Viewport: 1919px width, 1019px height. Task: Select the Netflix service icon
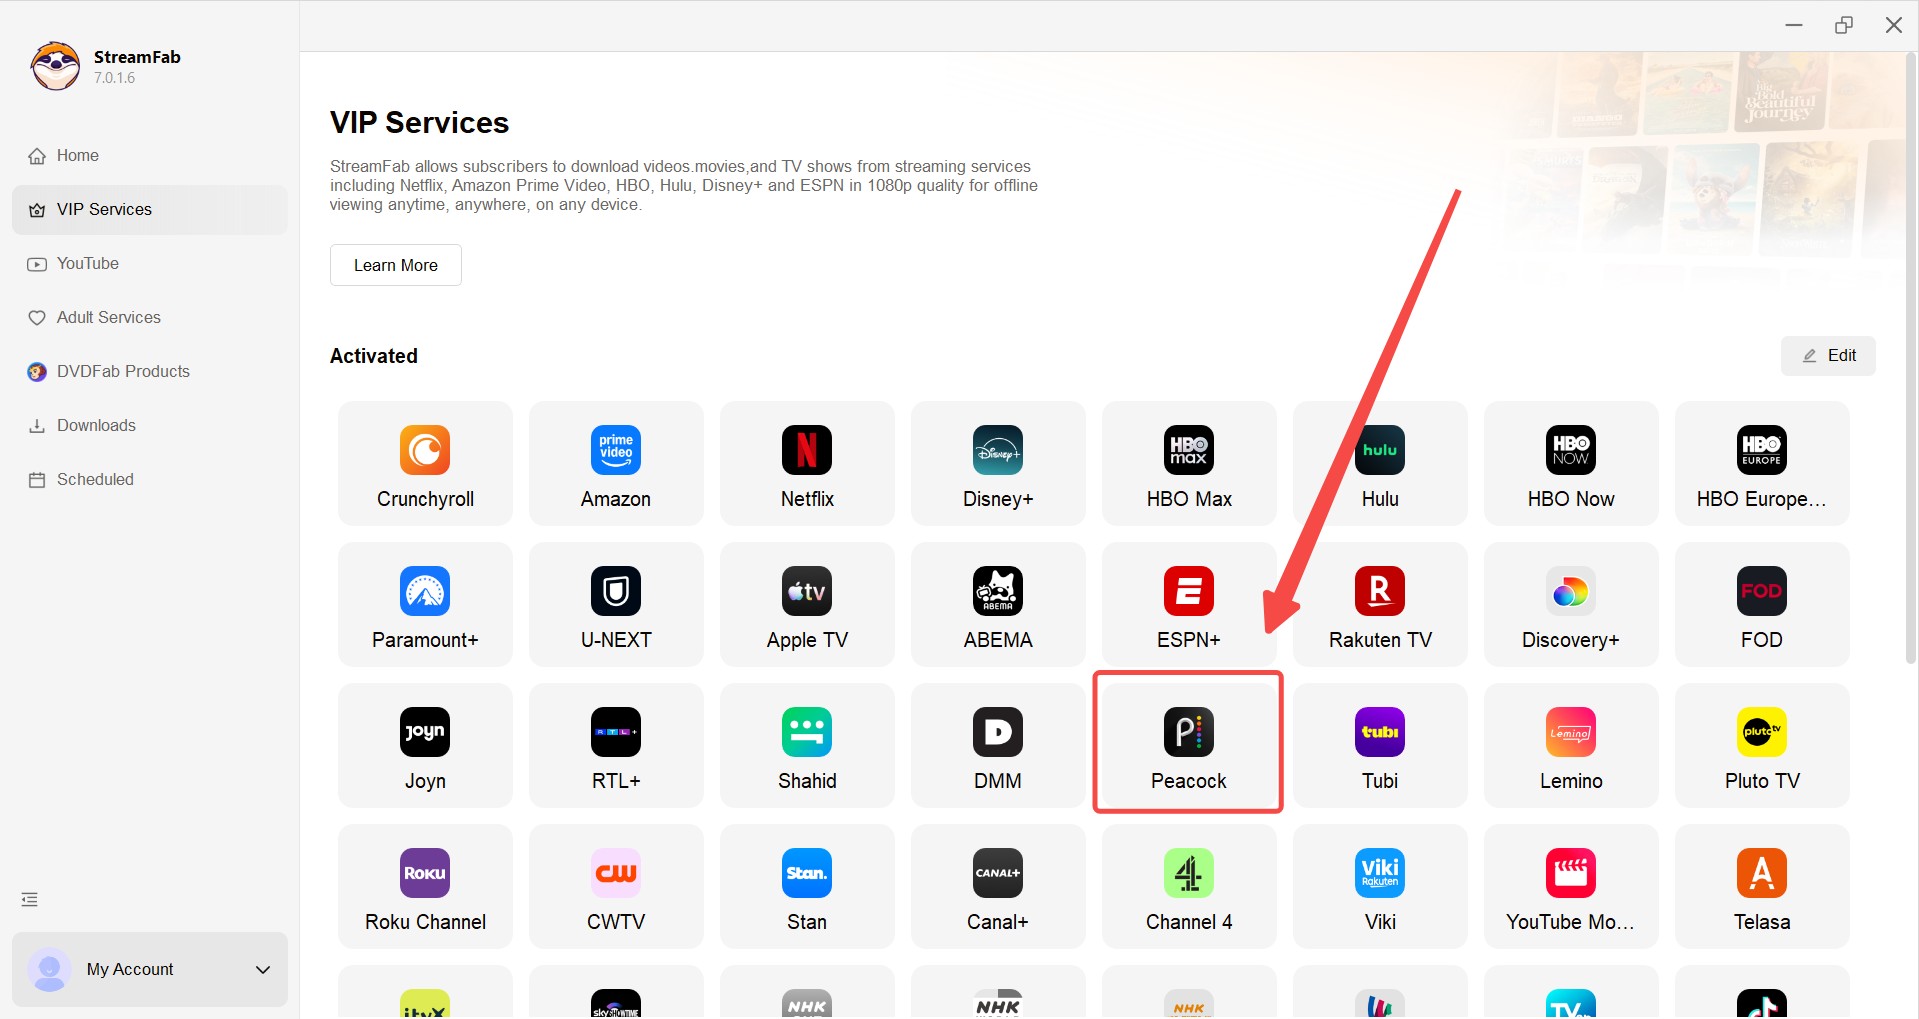pos(807,464)
